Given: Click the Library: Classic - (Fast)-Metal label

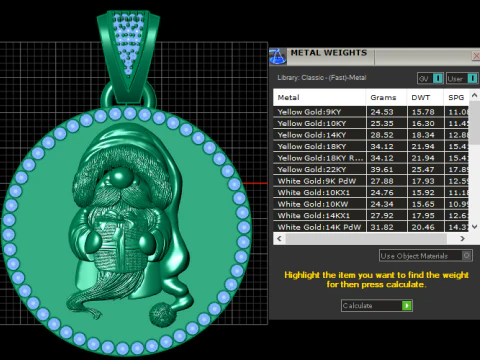Looking at the screenshot, I should click(x=322, y=78).
